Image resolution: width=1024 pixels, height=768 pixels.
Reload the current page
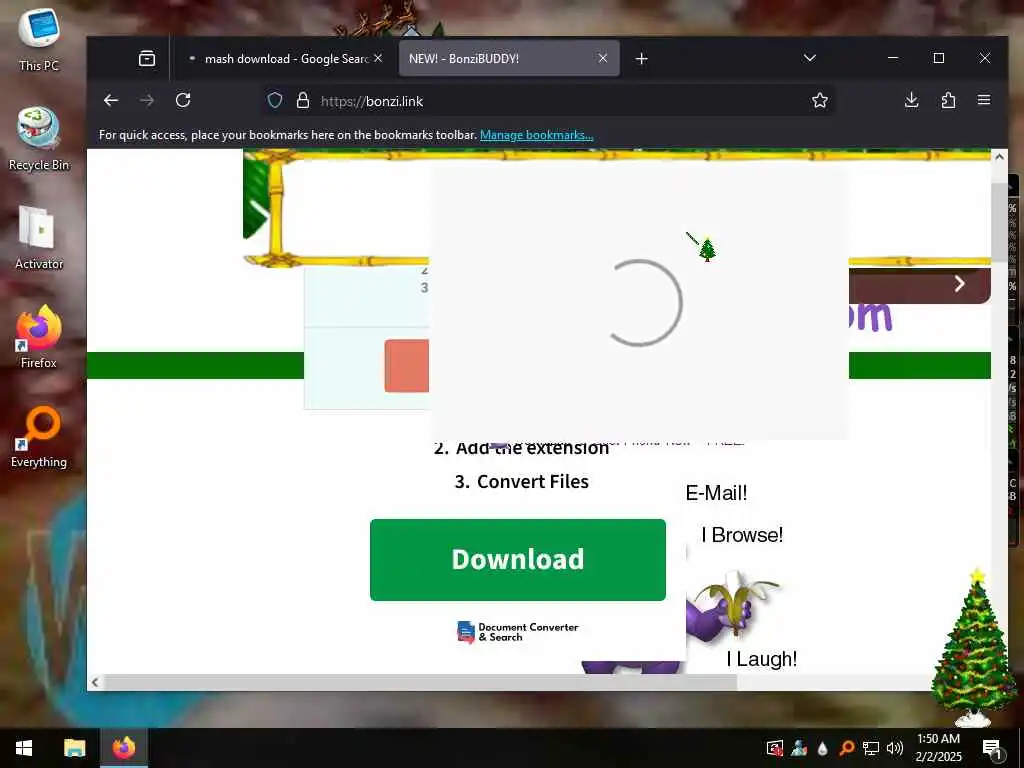183,101
